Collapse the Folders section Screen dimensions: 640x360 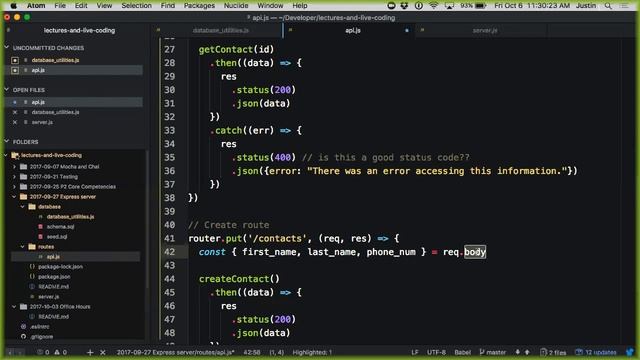(7, 142)
